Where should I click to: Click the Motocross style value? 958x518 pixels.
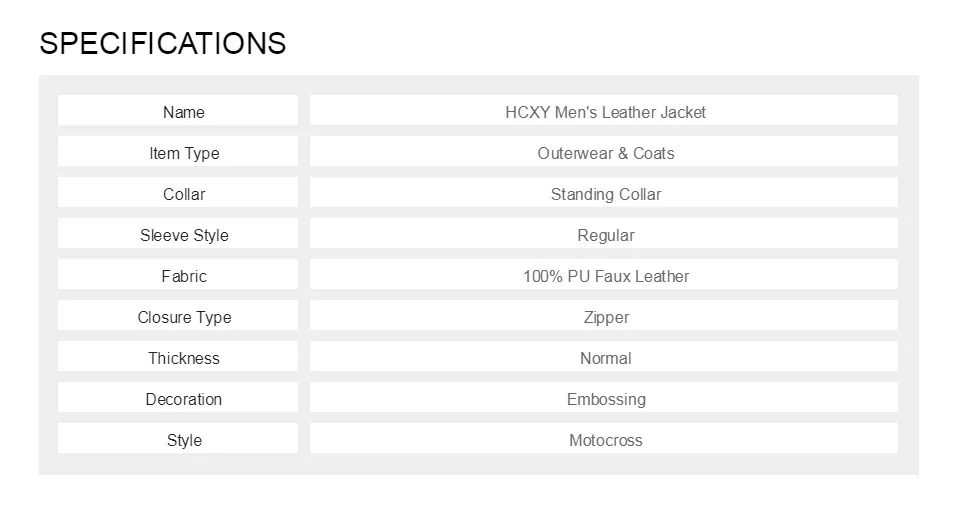(605, 440)
